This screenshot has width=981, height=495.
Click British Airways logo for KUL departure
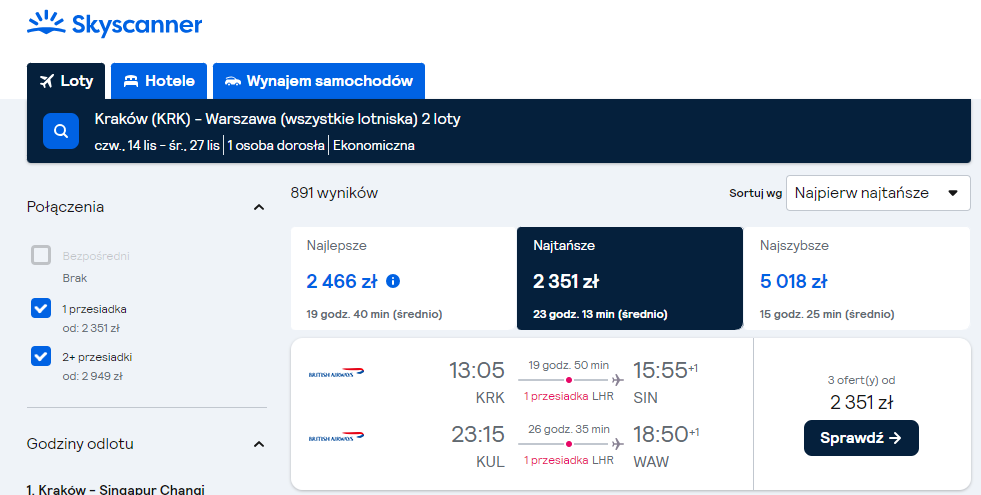tap(336, 437)
